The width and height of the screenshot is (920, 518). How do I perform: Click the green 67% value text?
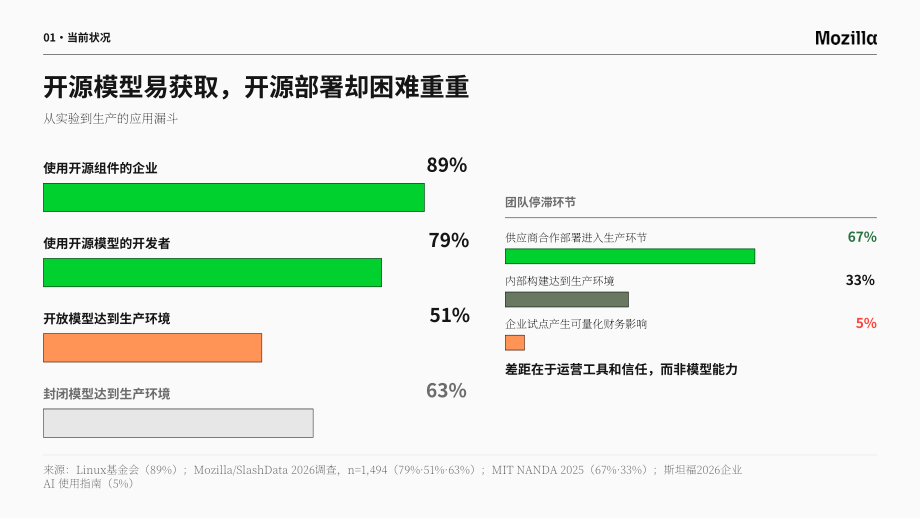pyautogui.click(x=862, y=237)
